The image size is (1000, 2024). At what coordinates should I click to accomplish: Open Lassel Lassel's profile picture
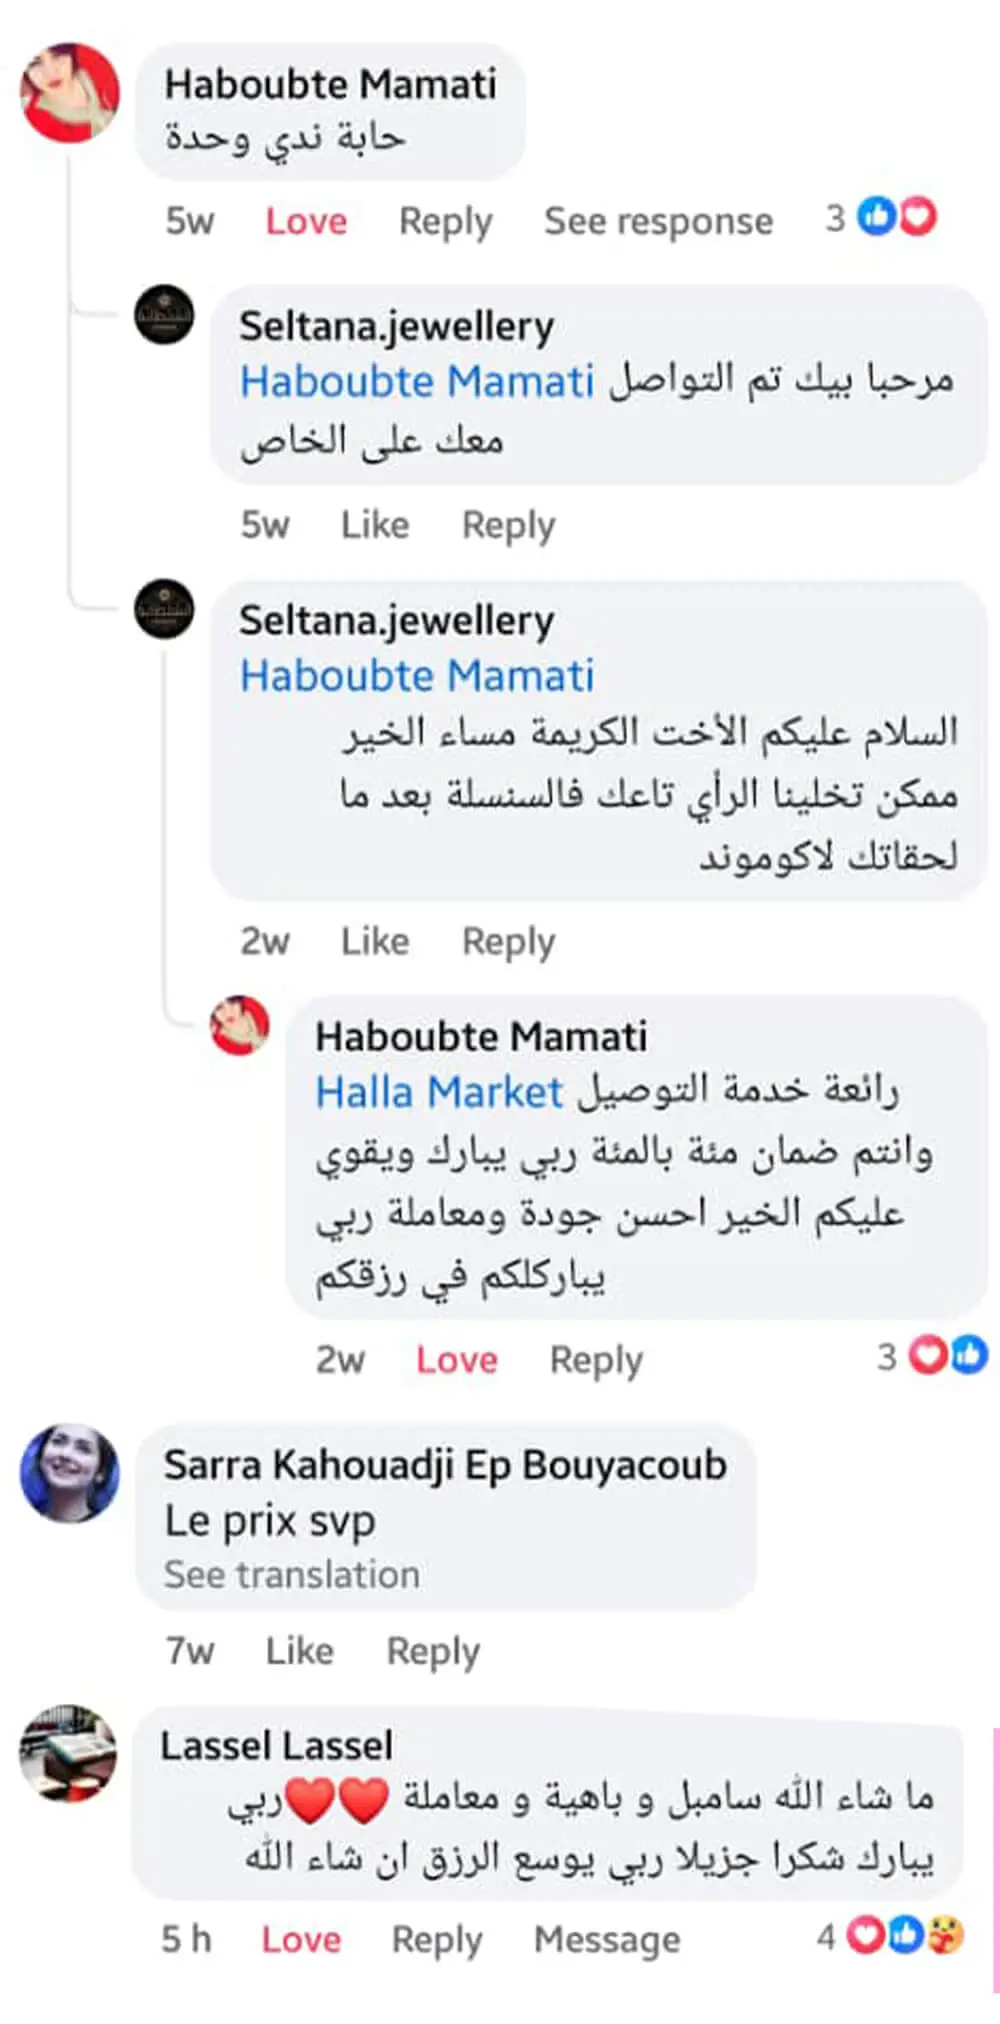coord(69,1753)
